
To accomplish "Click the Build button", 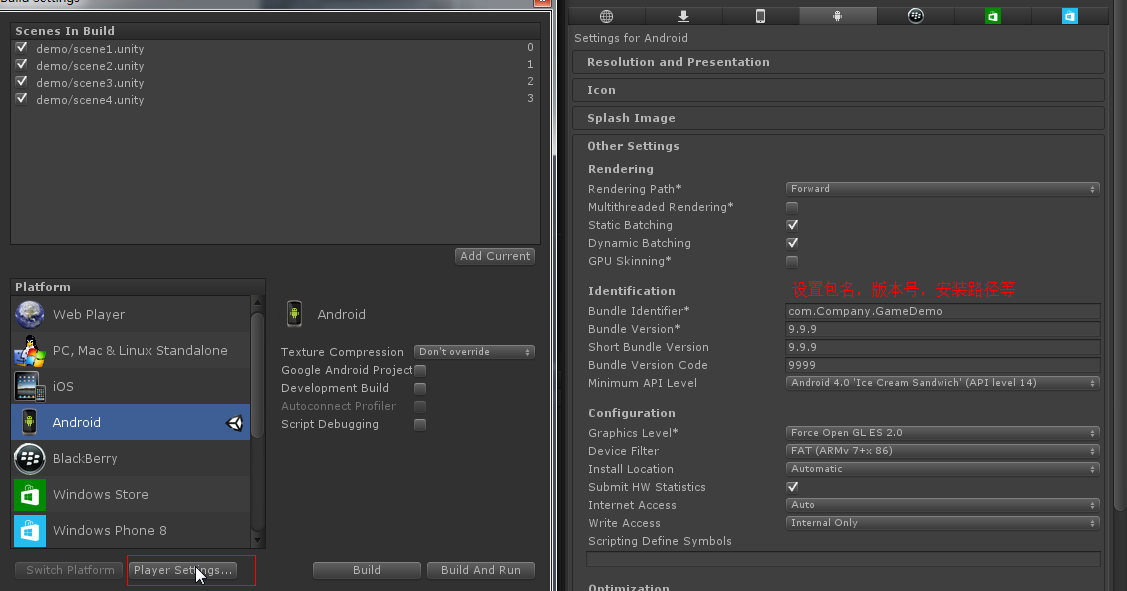I will [x=367, y=570].
